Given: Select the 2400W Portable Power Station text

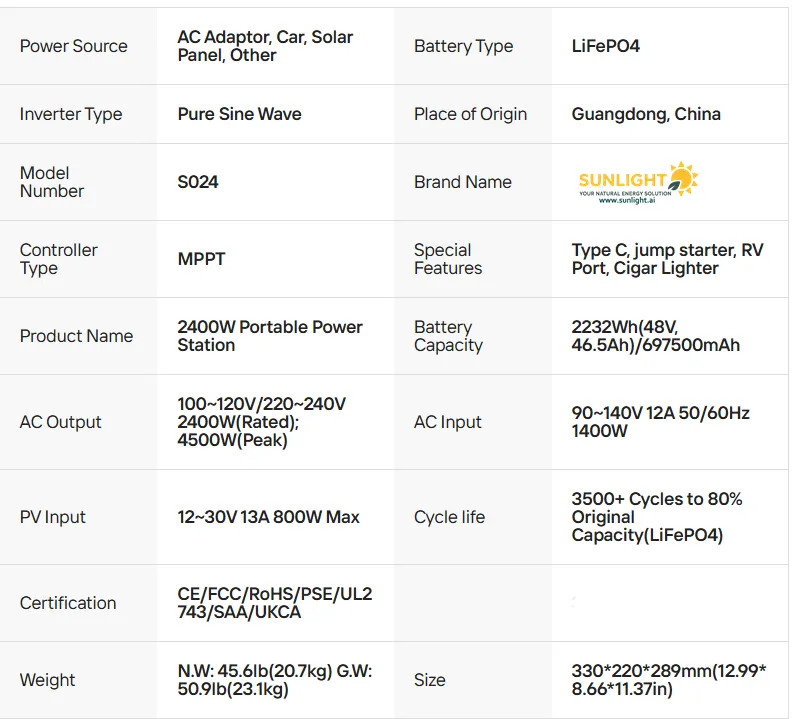Looking at the screenshot, I should (269, 336).
